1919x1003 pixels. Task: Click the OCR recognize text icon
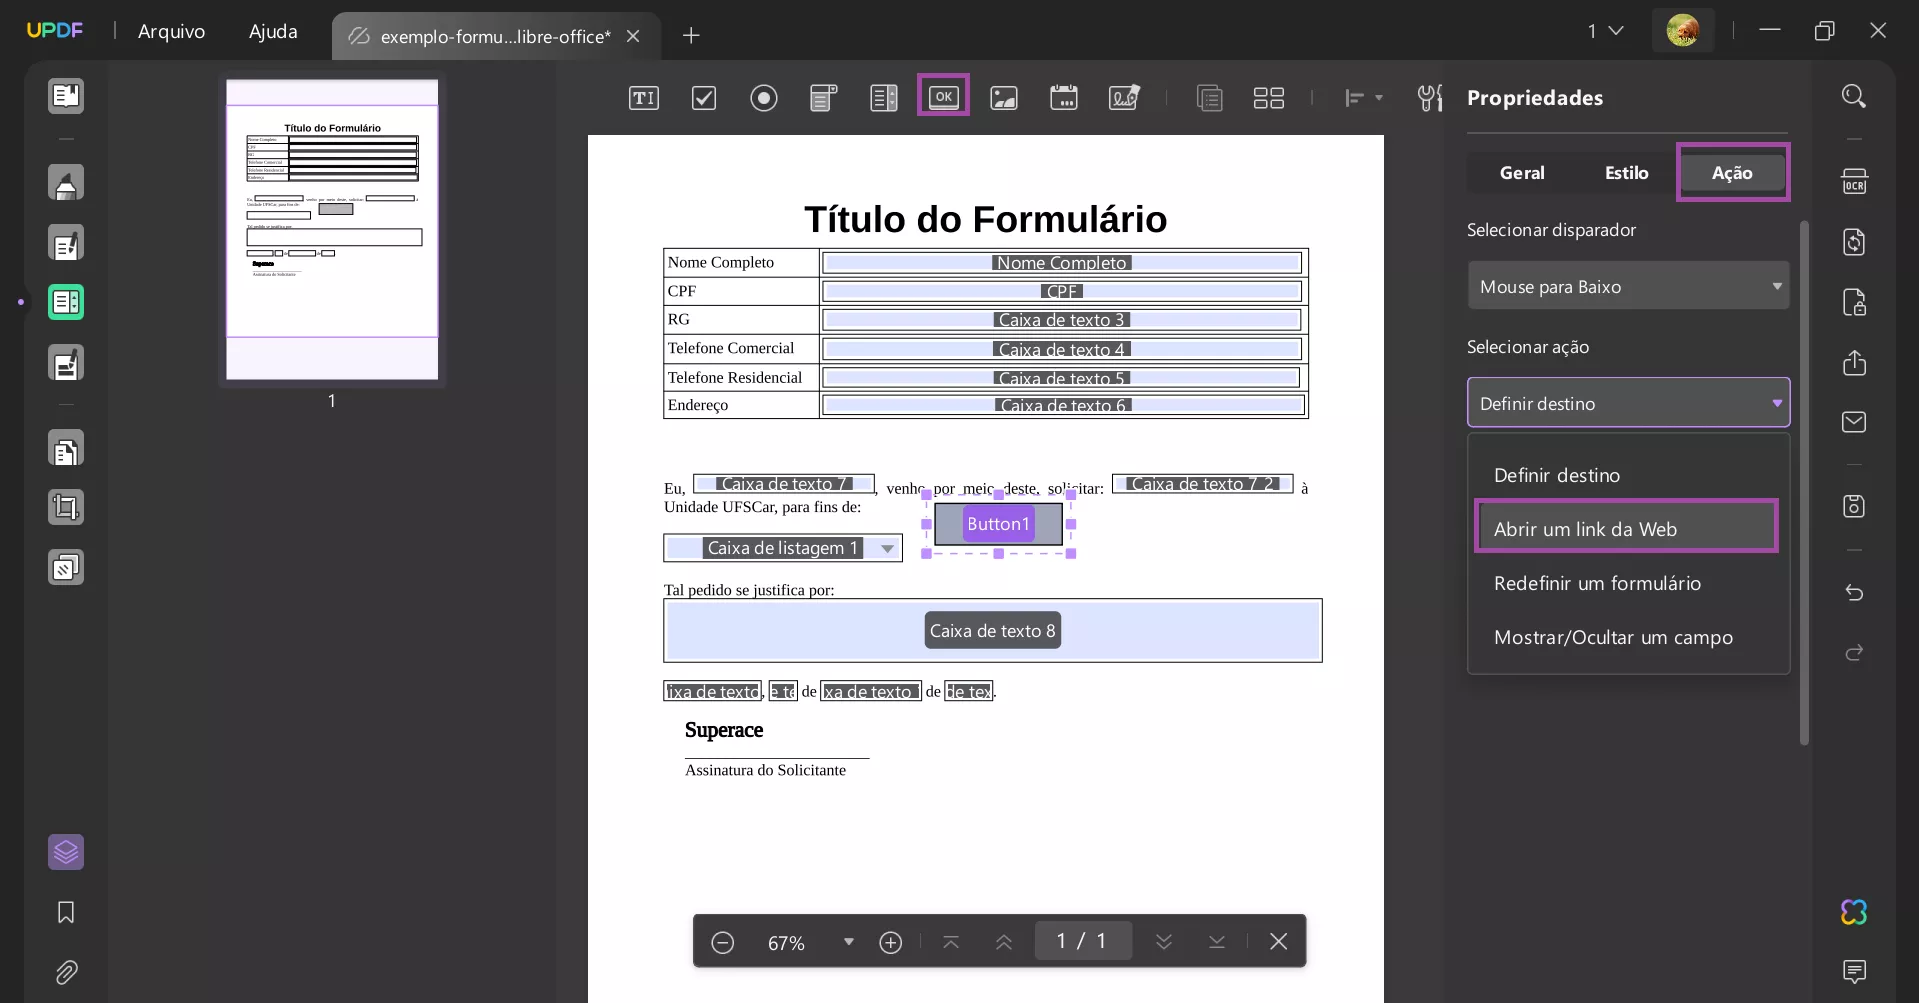point(1854,181)
